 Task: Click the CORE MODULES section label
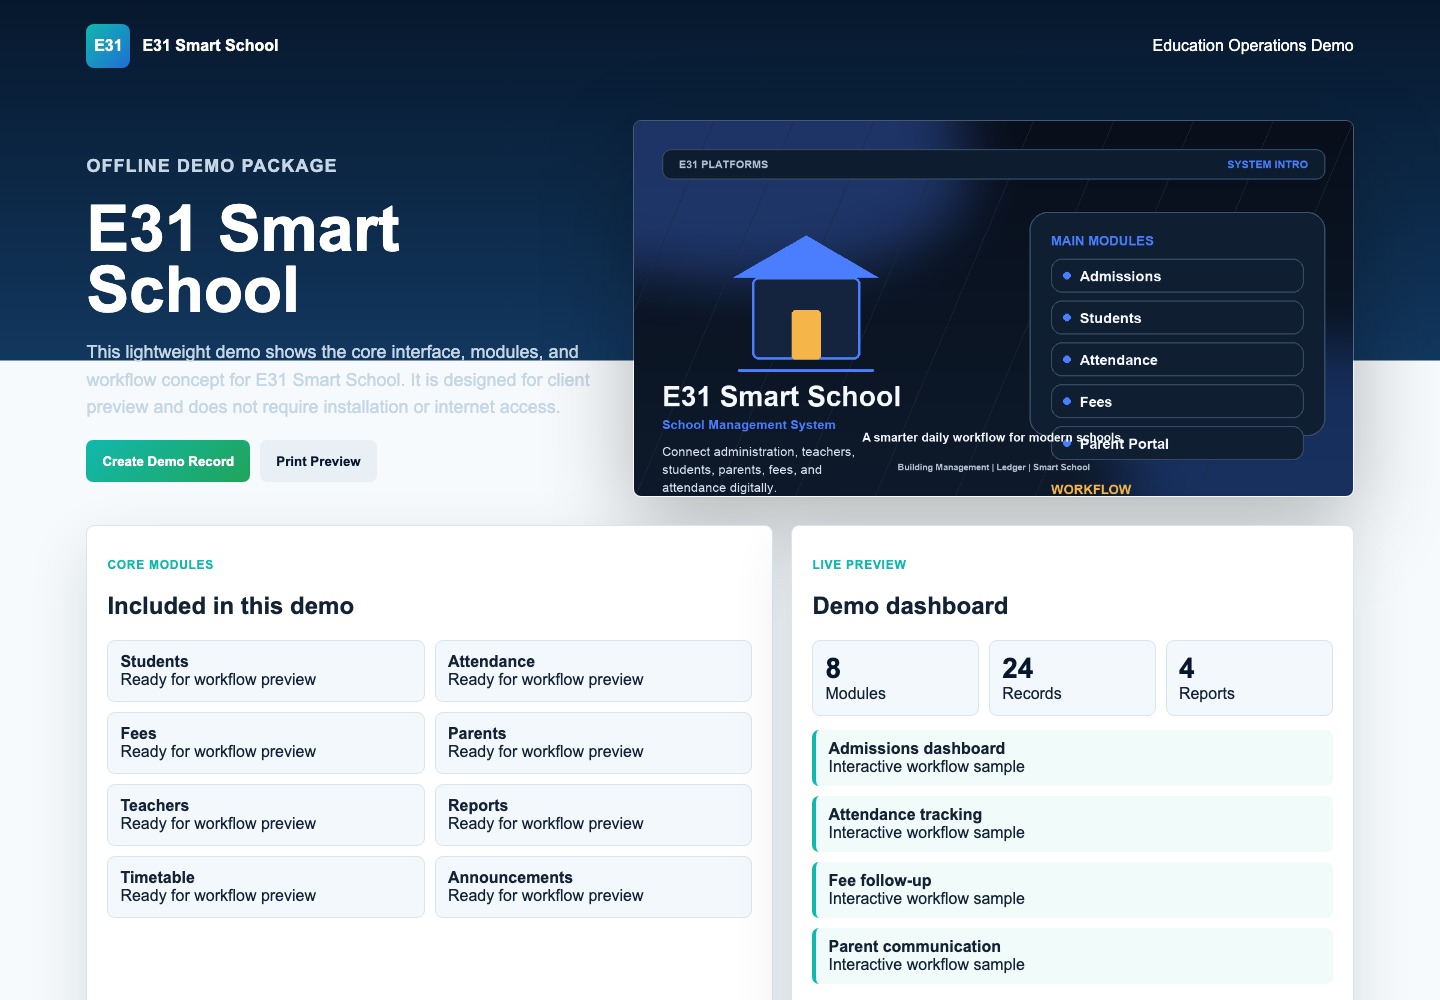coord(160,565)
